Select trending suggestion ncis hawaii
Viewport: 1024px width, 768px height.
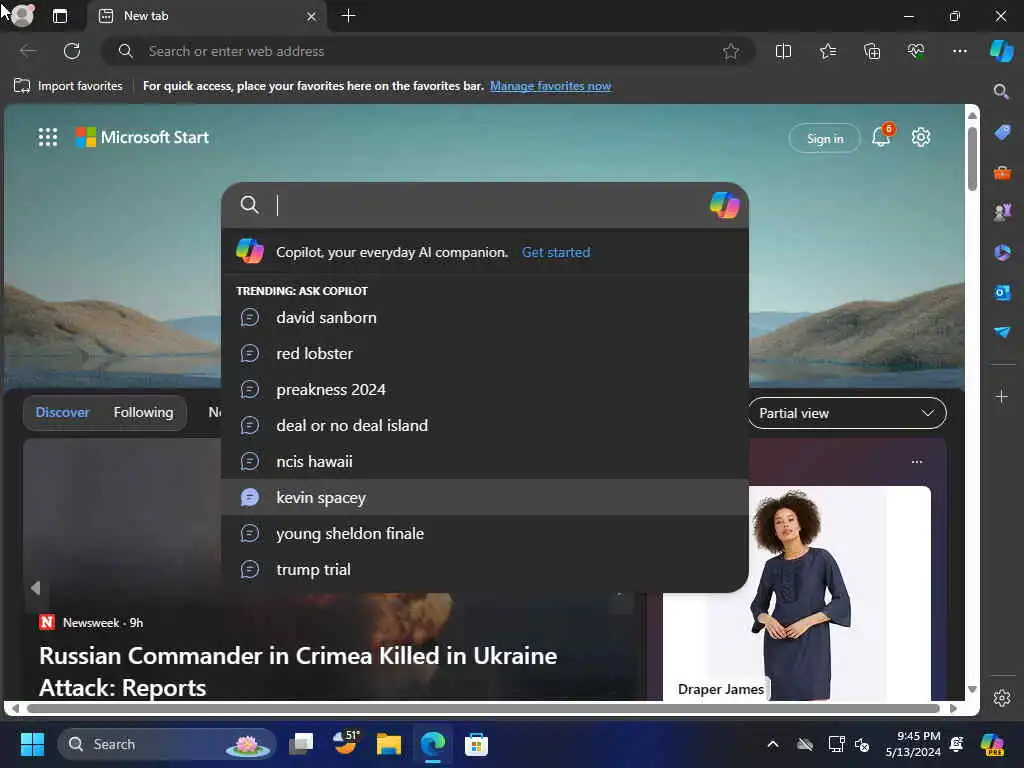pos(485,461)
